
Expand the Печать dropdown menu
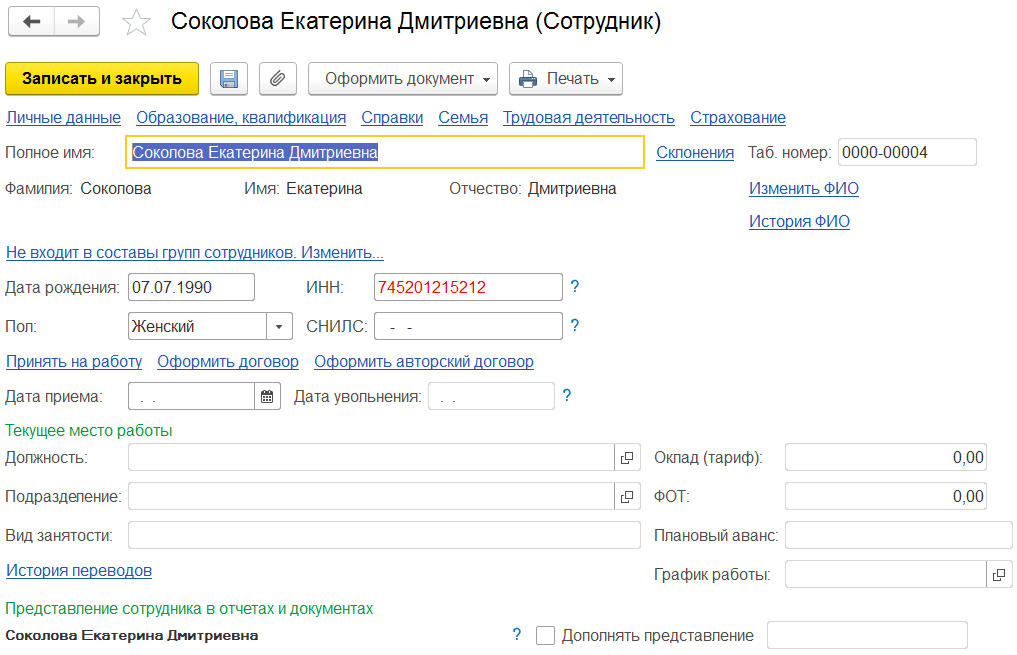566,79
